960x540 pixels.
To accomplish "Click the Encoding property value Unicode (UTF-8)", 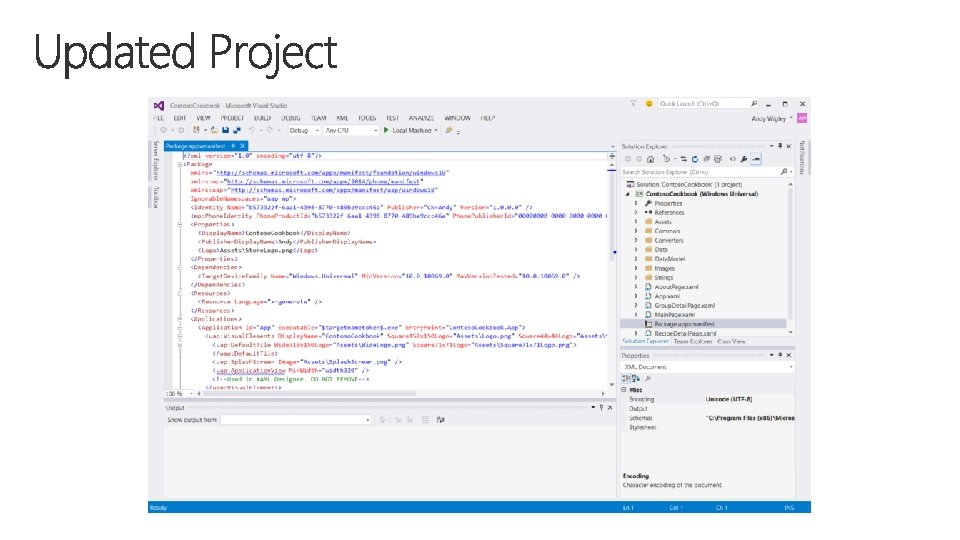I will (729, 399).
